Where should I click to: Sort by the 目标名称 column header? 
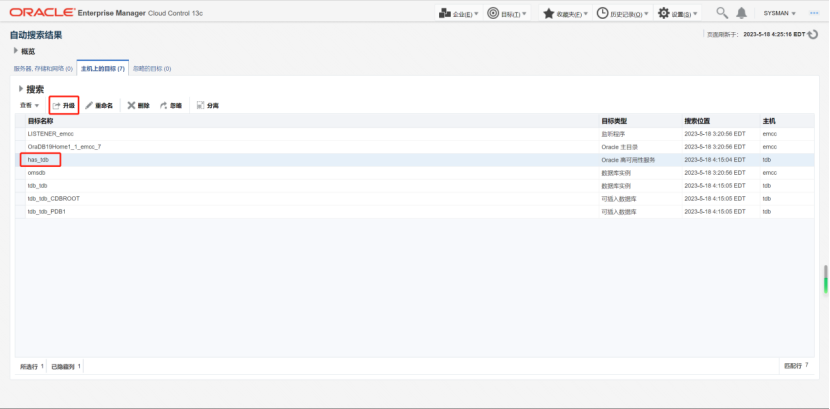[312, 121]
